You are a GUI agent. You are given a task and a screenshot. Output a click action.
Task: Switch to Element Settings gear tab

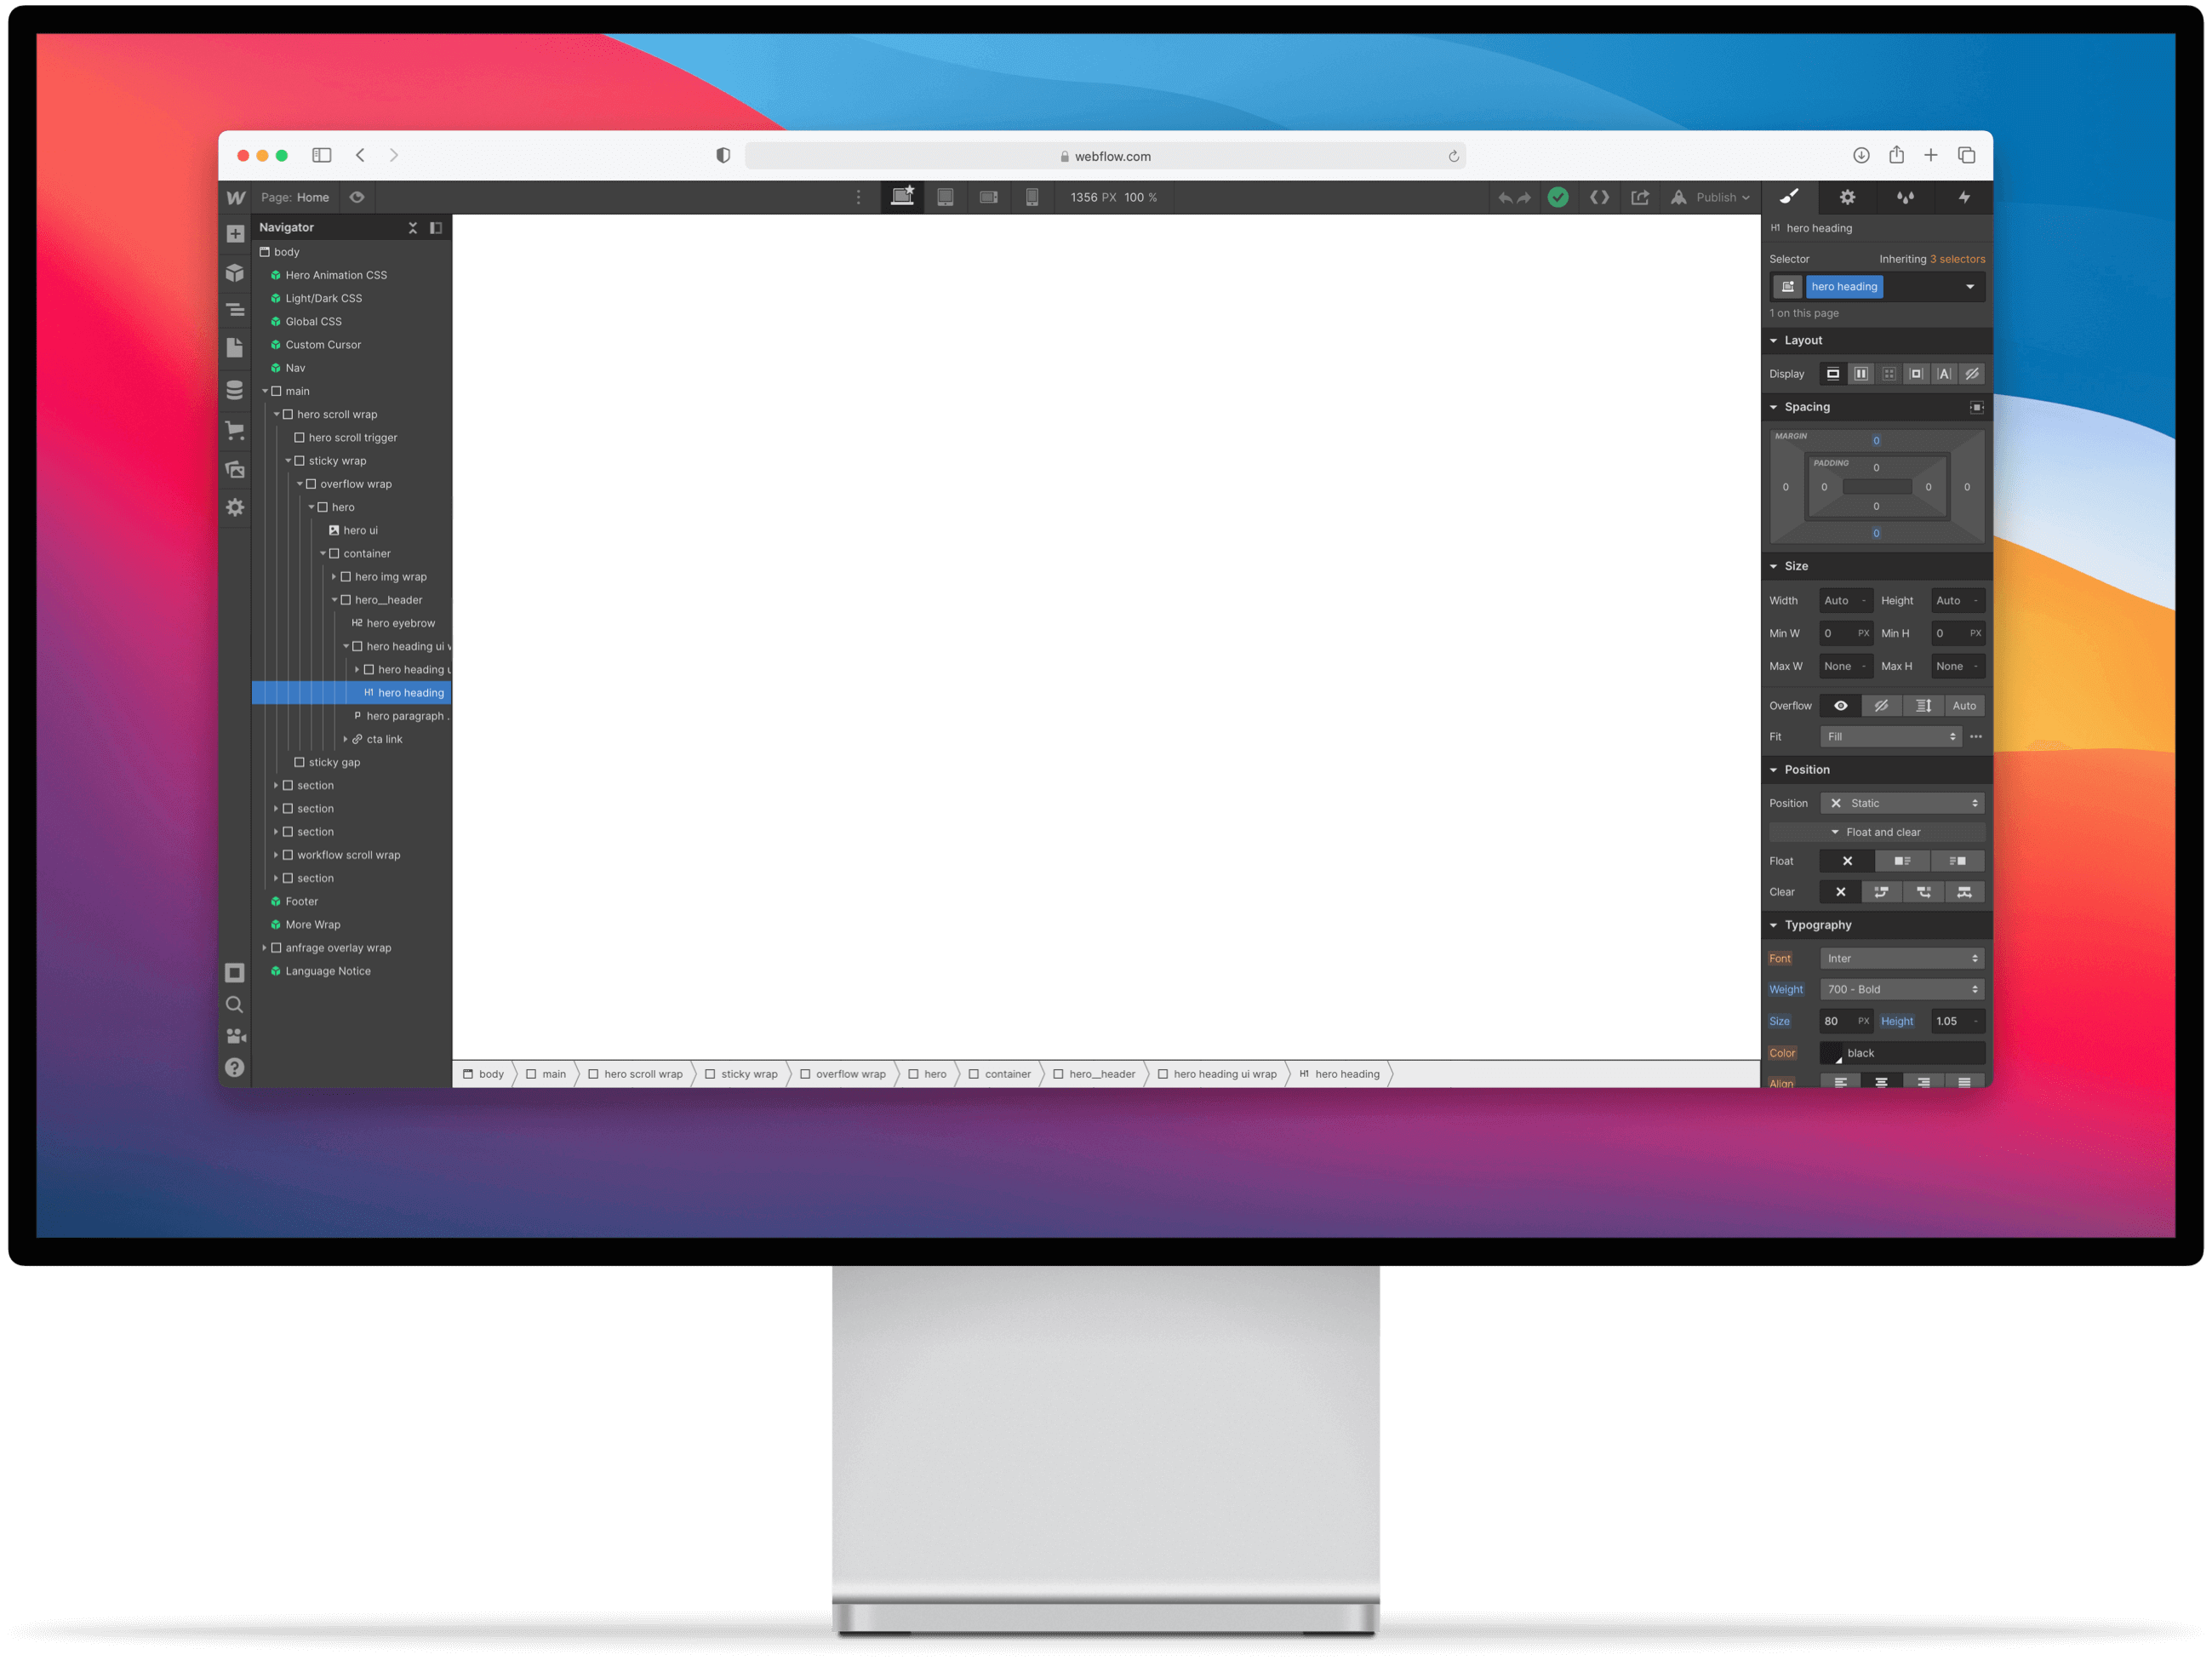click(x=1847, y=197)
